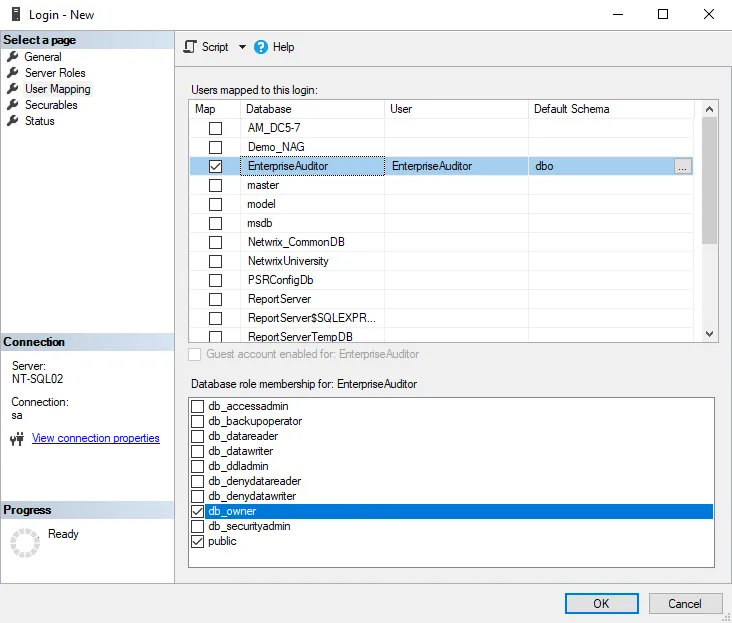Image resolution: width=732 pixels, height=623 pixels.
Task: Close the Login - New dialog
Action: 709,14
